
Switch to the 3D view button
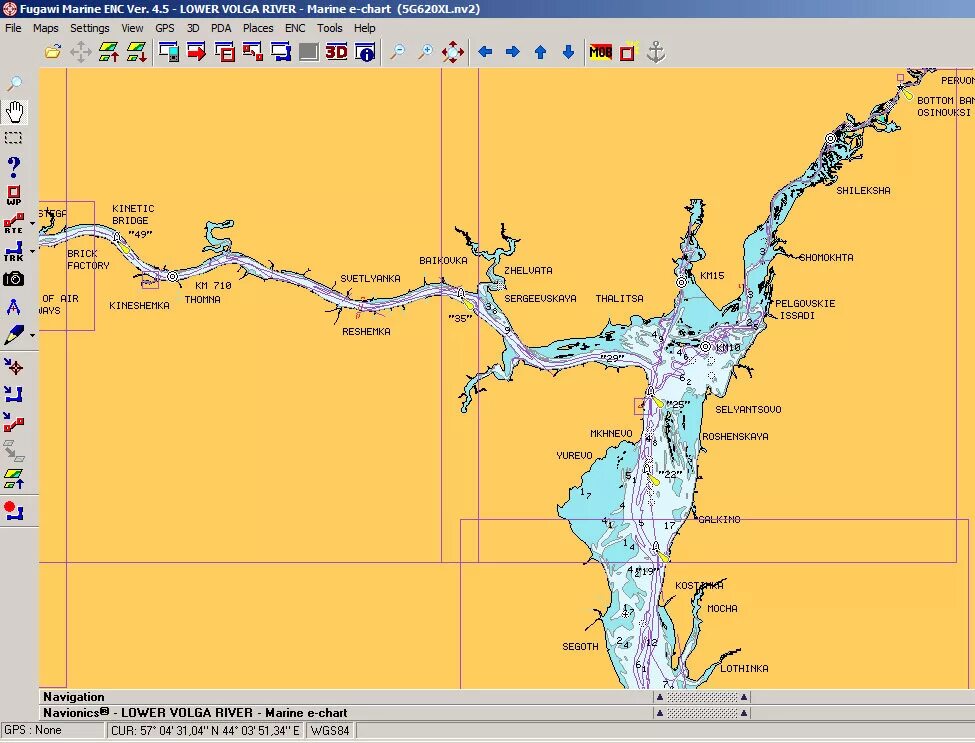point(336,52)
